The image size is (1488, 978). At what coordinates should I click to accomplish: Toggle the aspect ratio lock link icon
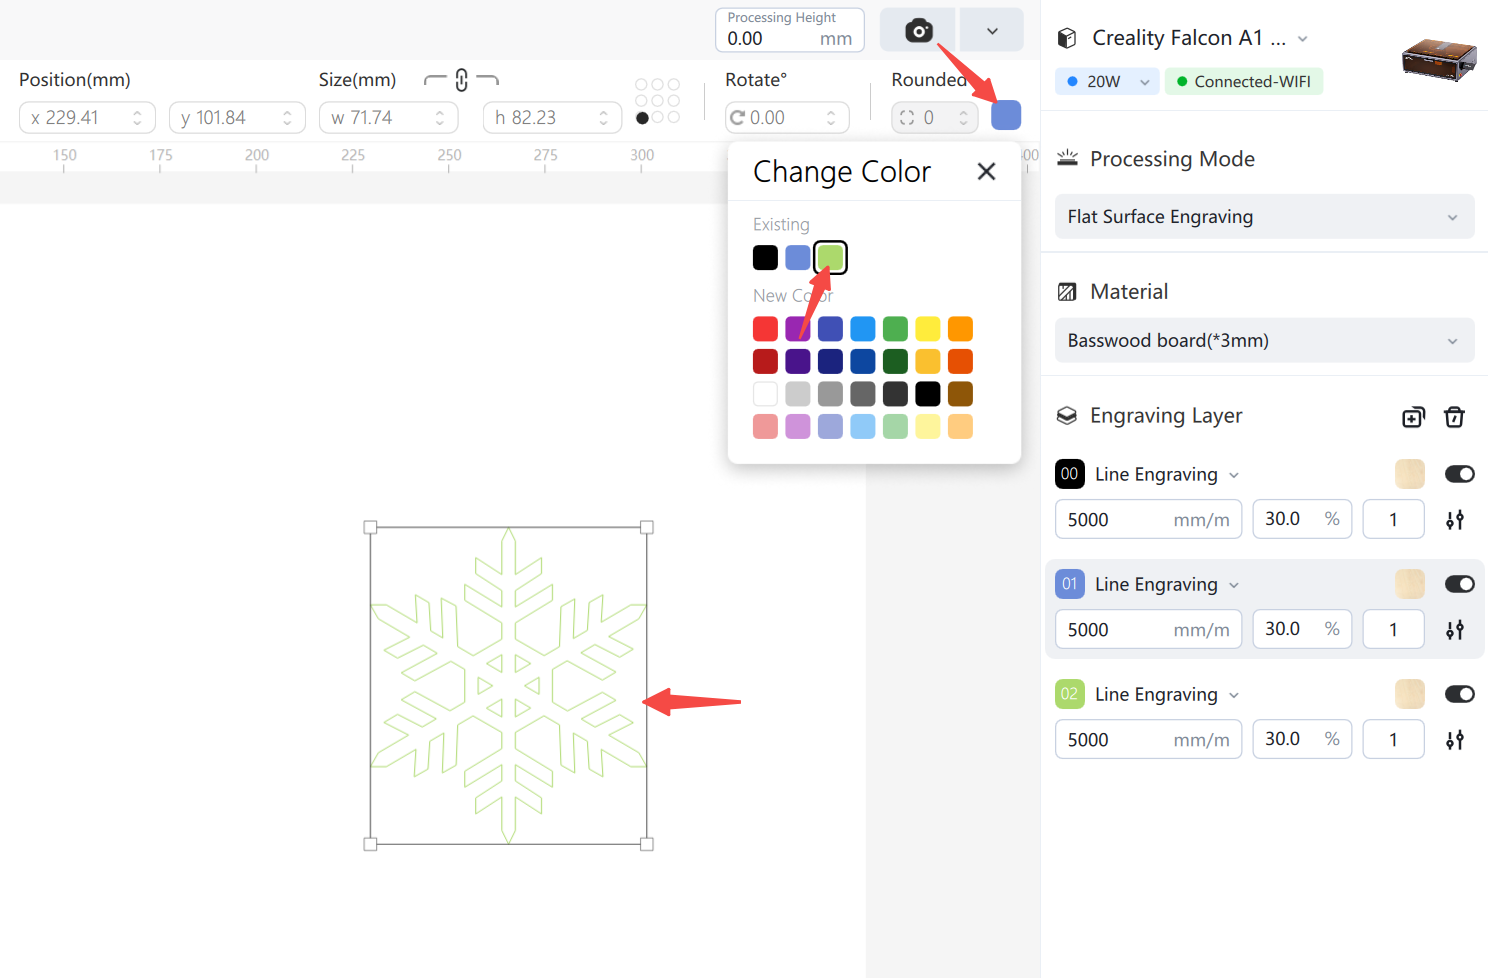[x=461, y=80]
